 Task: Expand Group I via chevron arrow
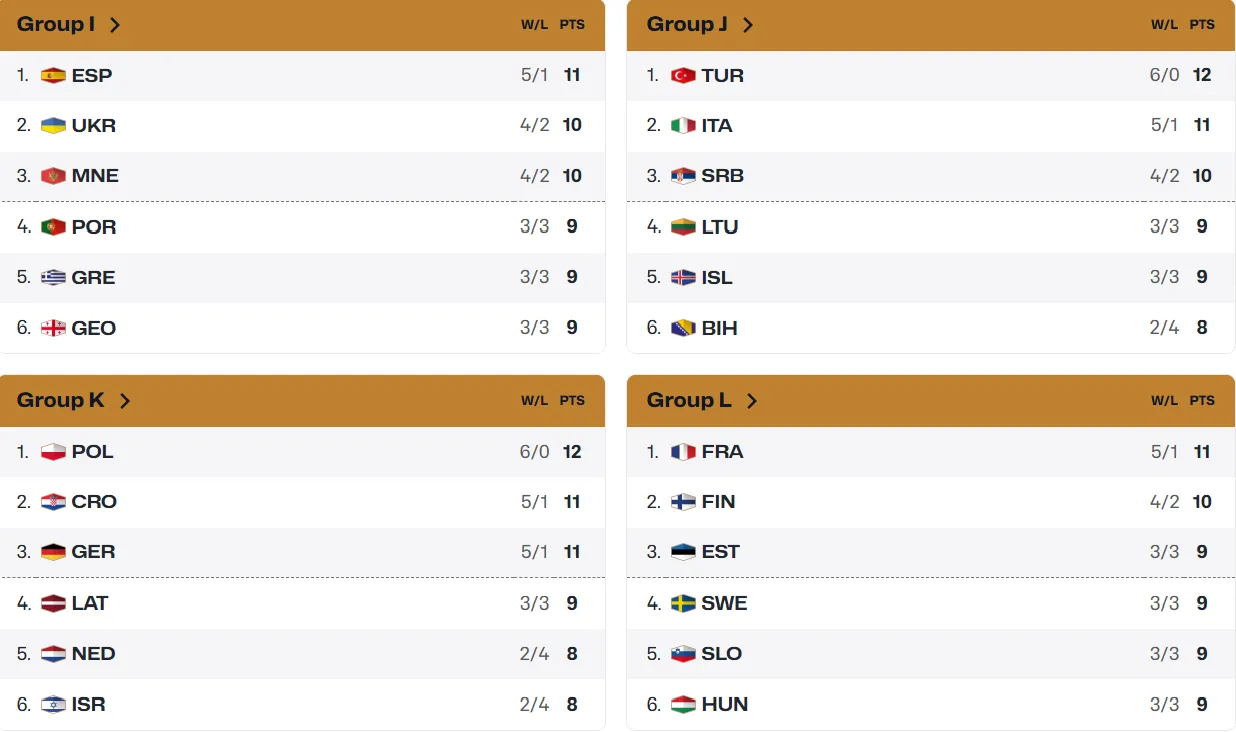[115, 25]
